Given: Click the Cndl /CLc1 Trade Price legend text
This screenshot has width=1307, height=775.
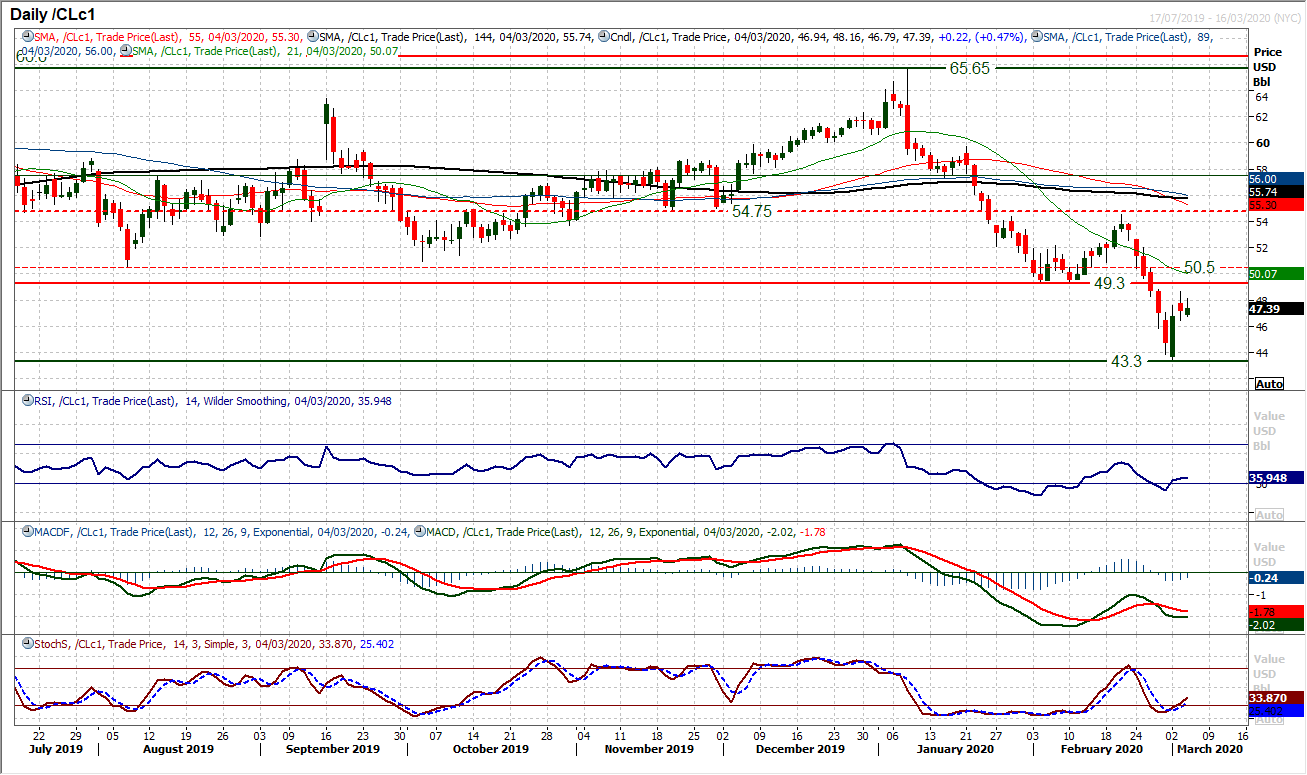Looking at the screenshot, I should click(x=818, y=37).
